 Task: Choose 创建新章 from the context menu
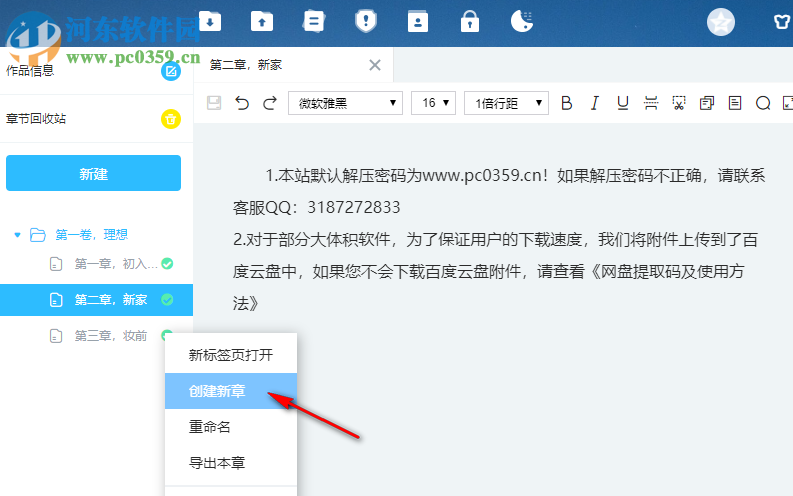(x=231, y=391)
